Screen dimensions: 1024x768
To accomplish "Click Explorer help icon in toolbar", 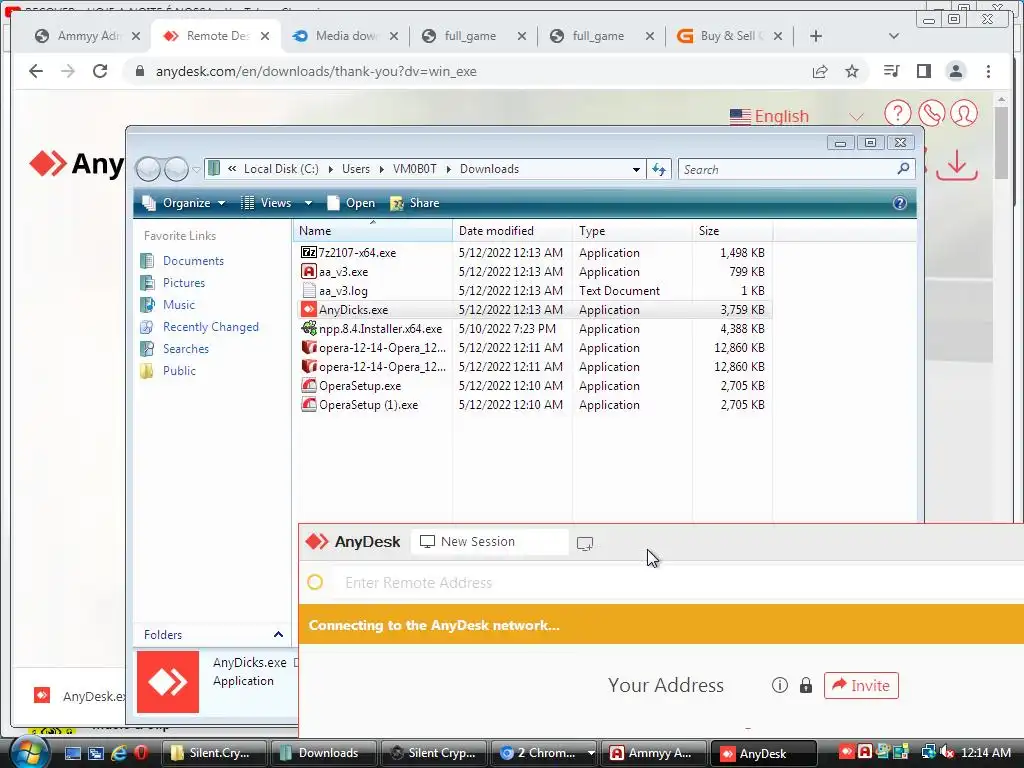I will click(899, 203).
